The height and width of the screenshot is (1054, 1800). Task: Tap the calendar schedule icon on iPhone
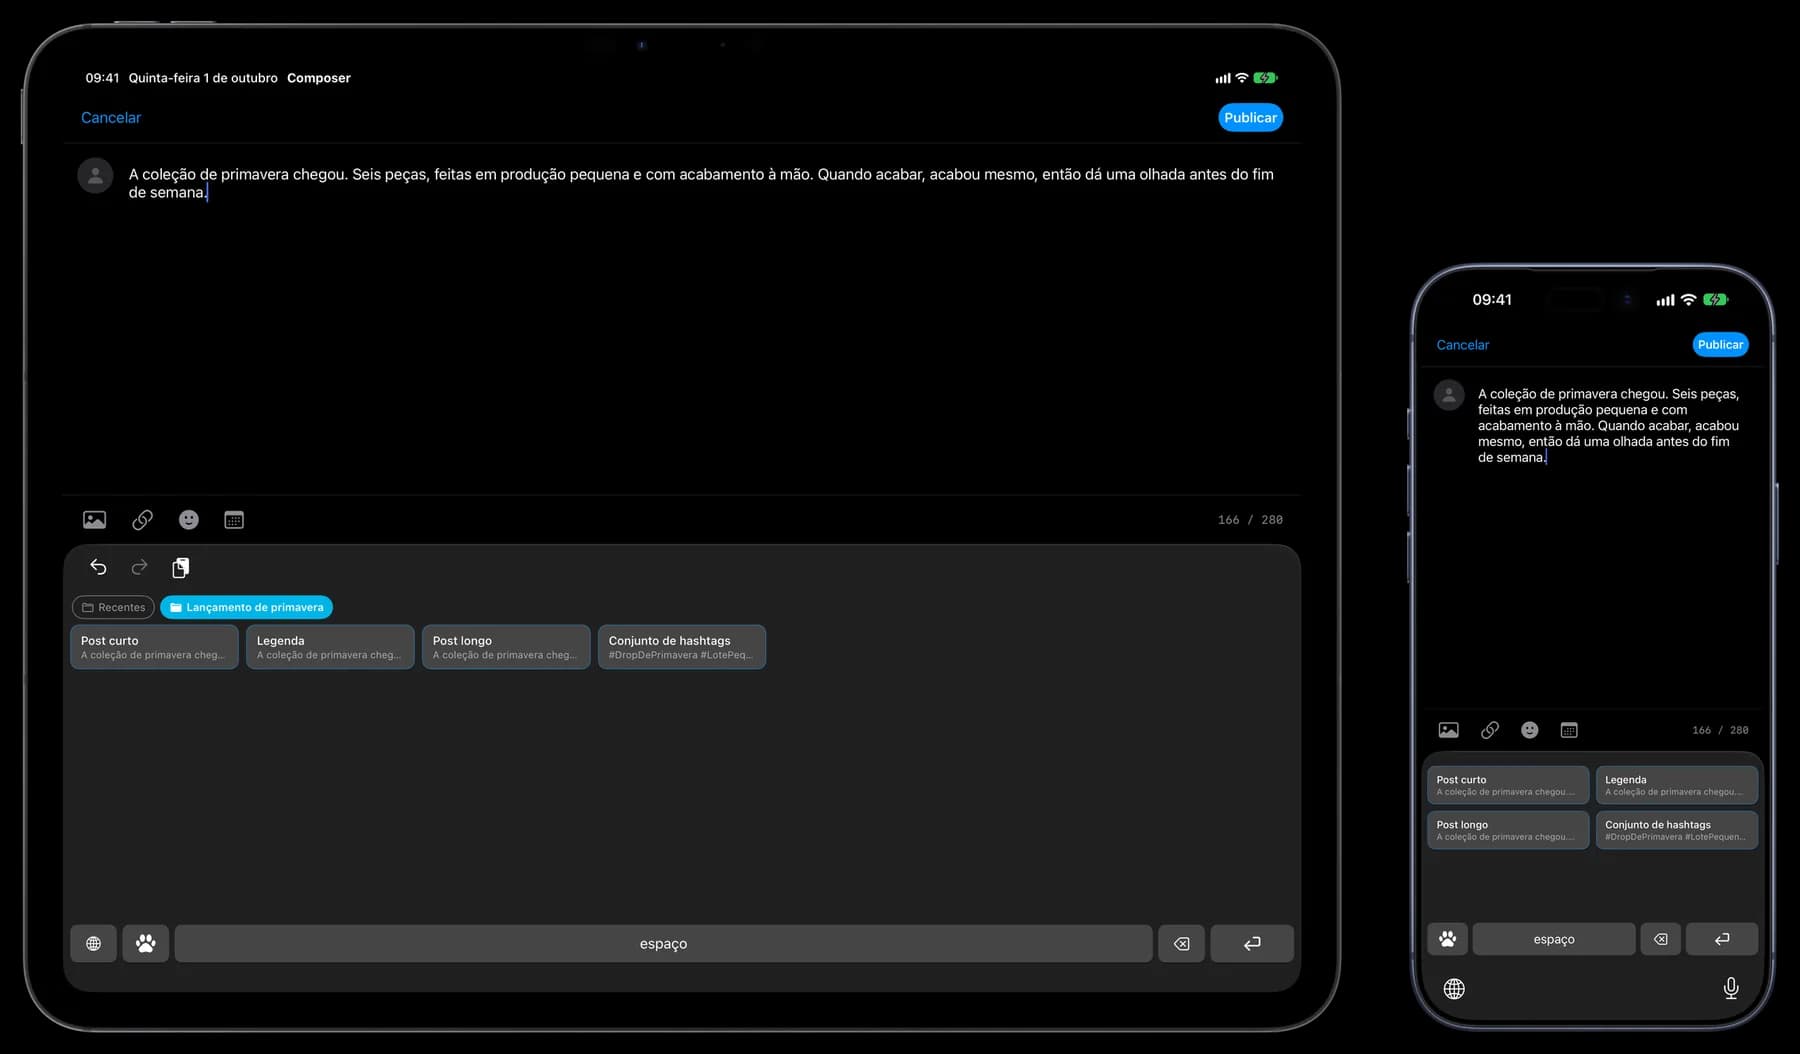point(1569,730)
